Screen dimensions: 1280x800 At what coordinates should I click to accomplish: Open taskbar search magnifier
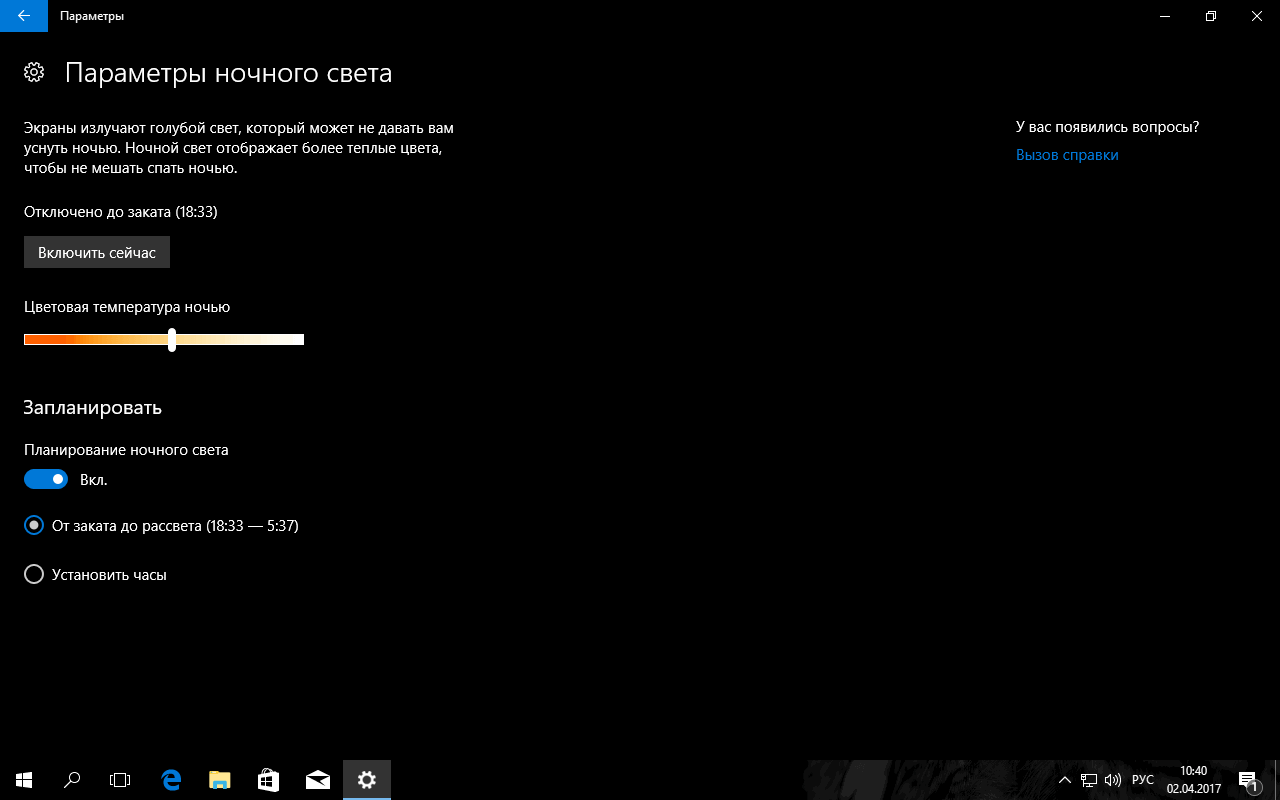(72, 780)
